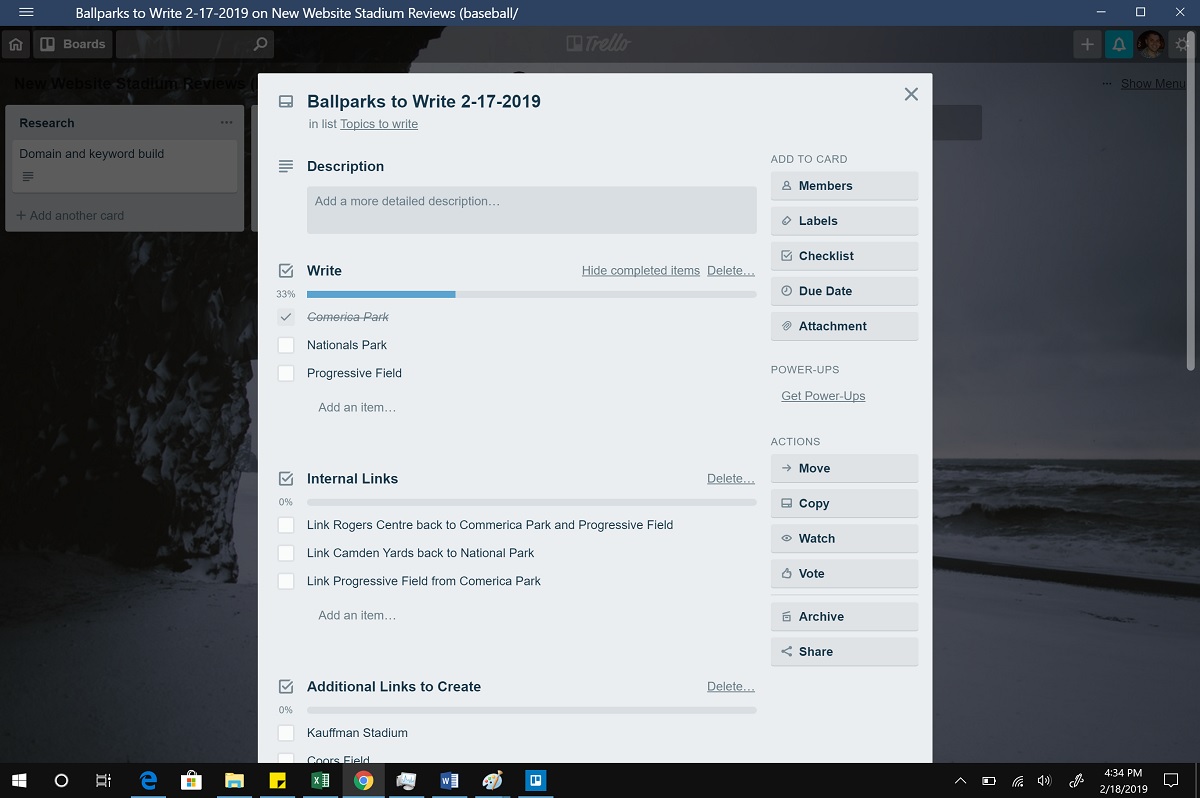The height and width of the screenshot is (798, 1200).
Task: Show hidden system tray icons
Action: pos(961,780)
